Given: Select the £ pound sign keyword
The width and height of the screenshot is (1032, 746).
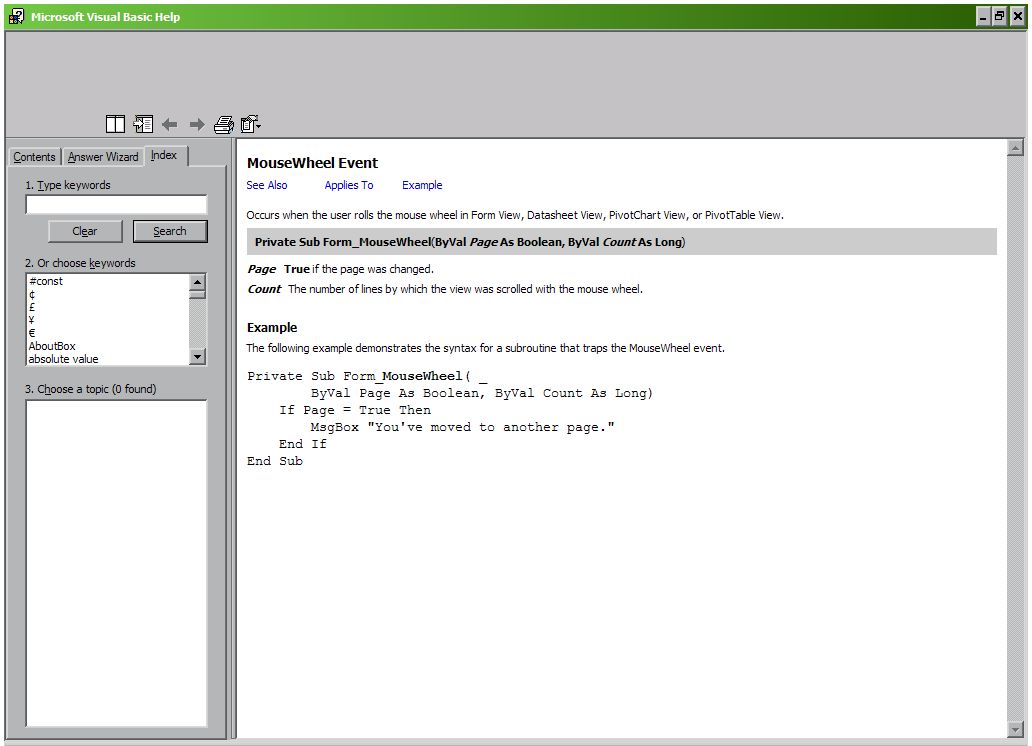Looking at the screenshot, I should 32,307.
